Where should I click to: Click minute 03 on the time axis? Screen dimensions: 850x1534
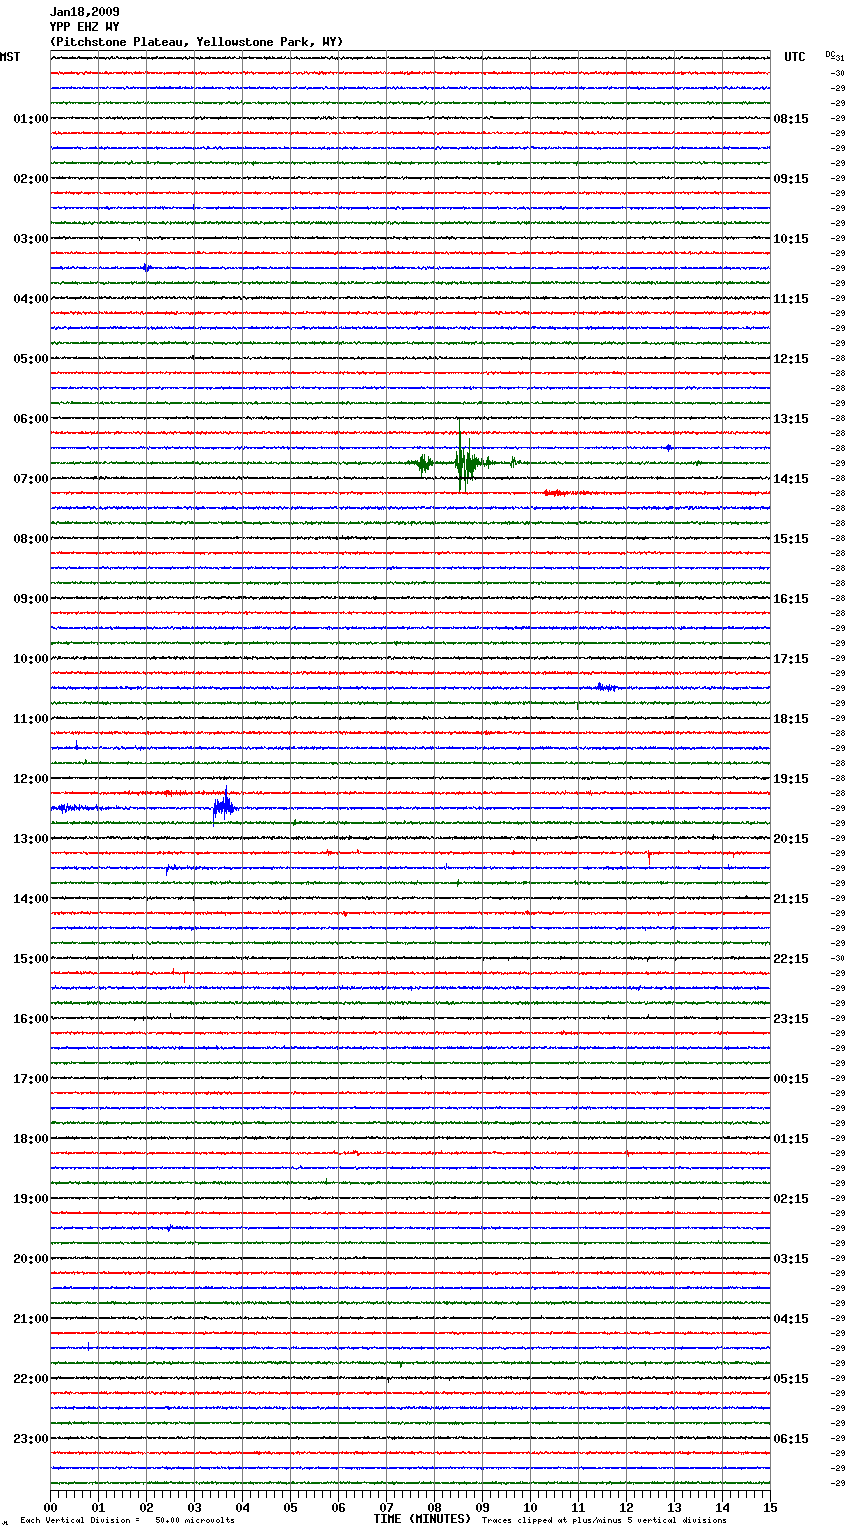click(195, 1508)
